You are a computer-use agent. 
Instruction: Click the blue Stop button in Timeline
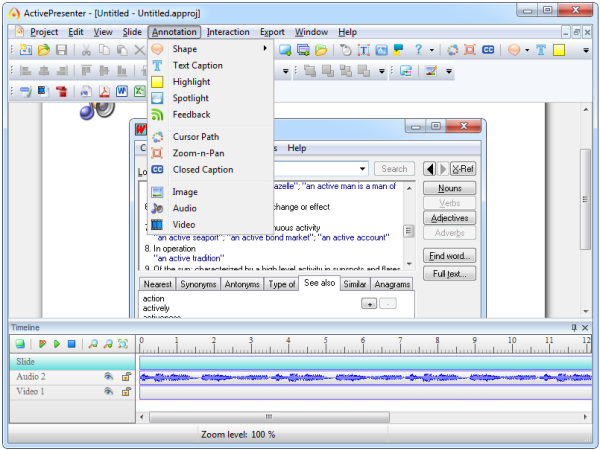pos(70,344)
